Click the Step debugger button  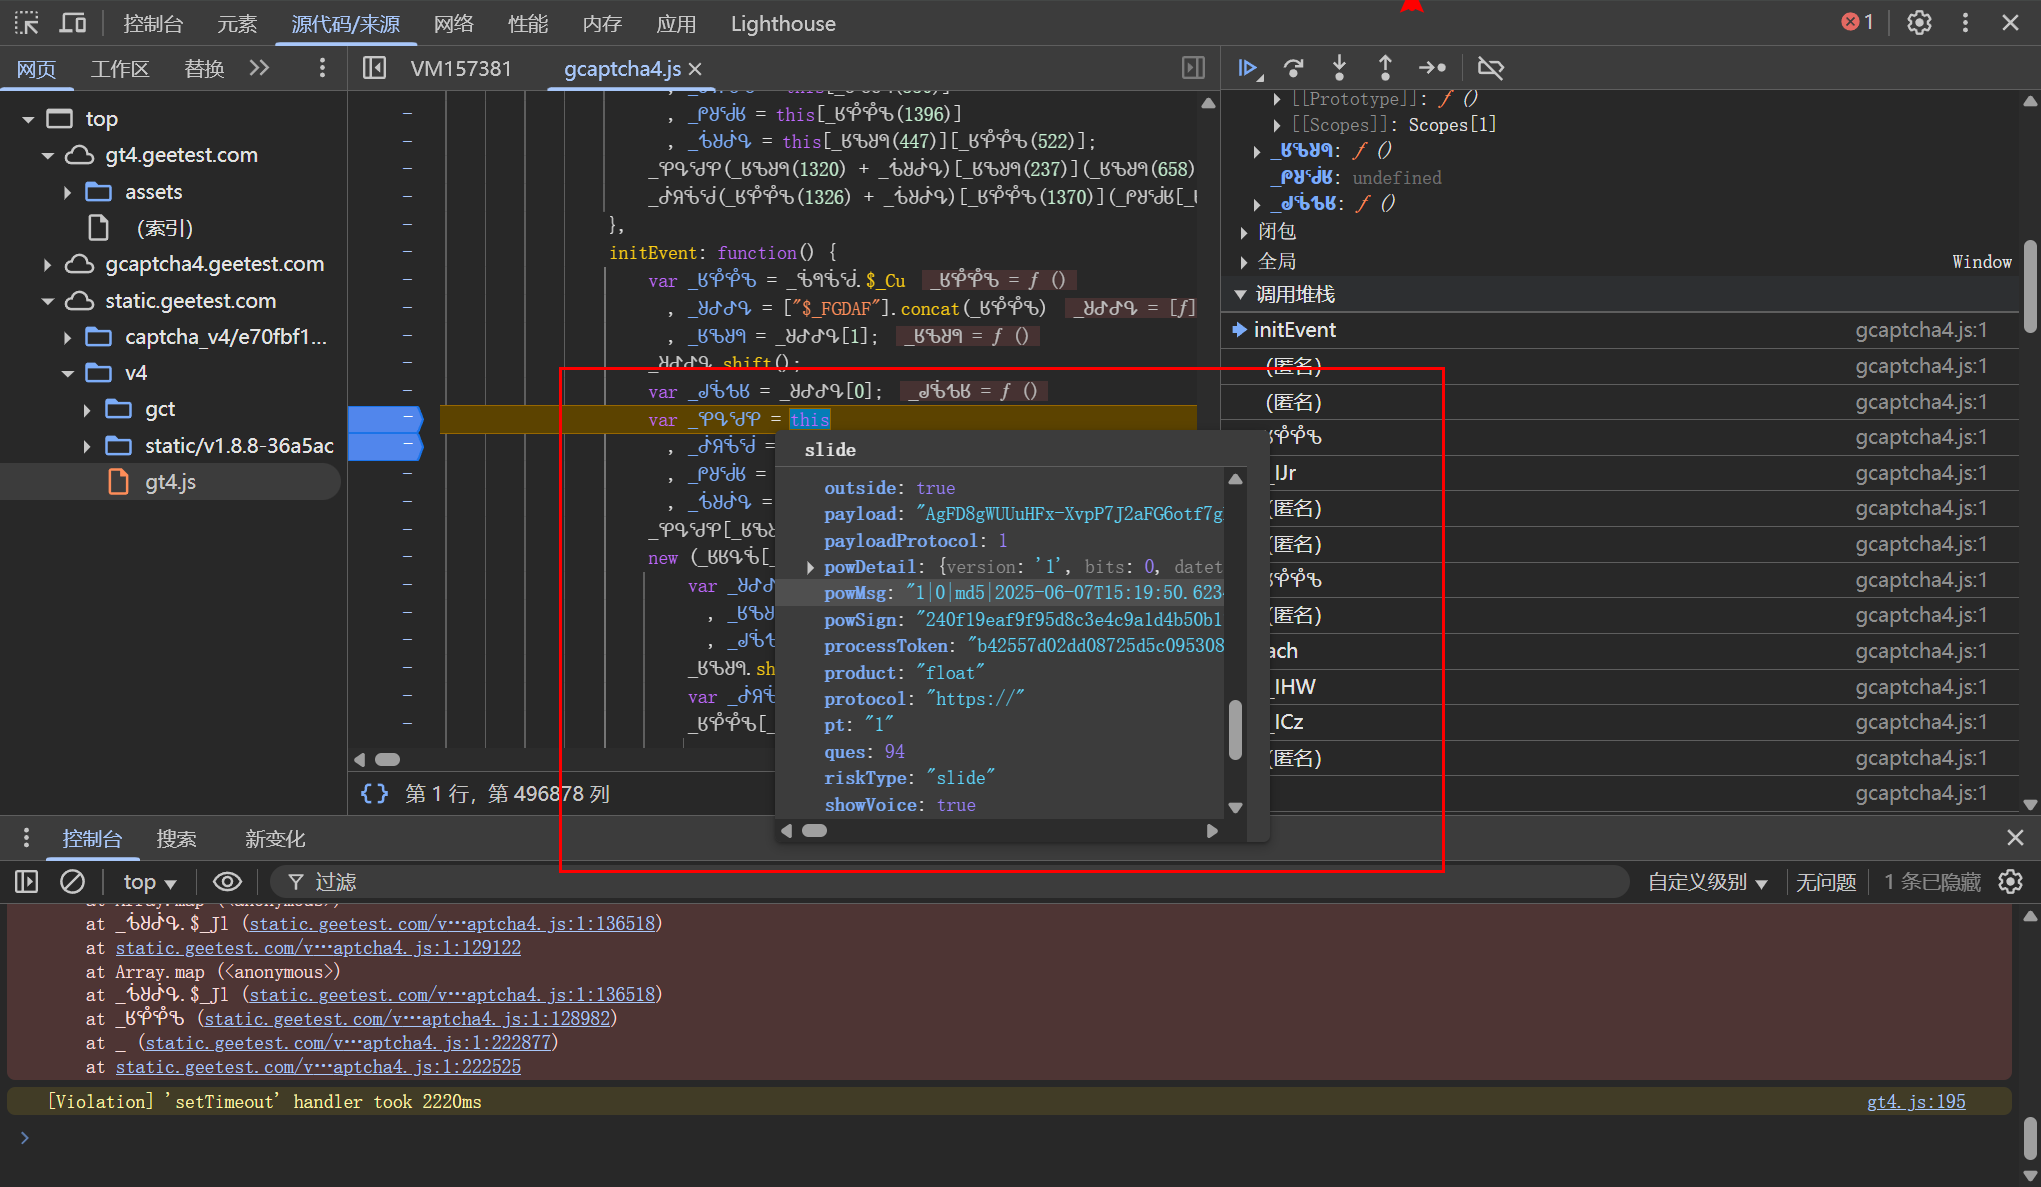(1432, 68)
